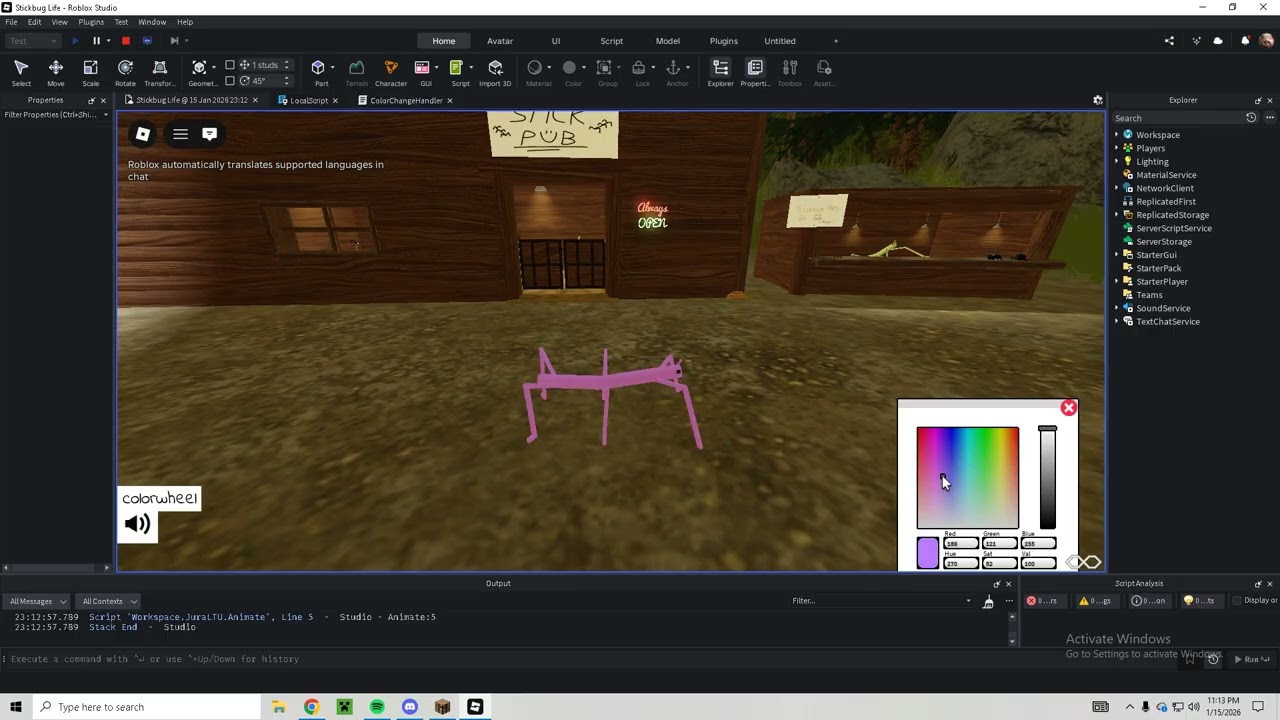The height and width of the screenshot is (720, 1280).
Task: Open File Explorer from the taskbar
Action: pos(279,707)
